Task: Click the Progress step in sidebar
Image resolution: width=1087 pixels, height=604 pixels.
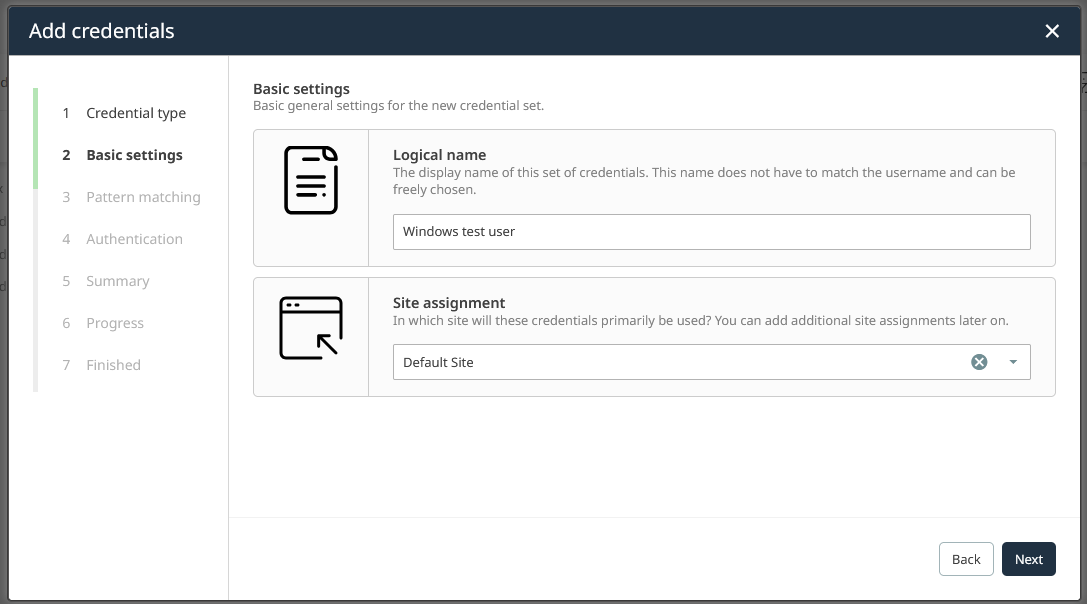Action: (115, 323)
